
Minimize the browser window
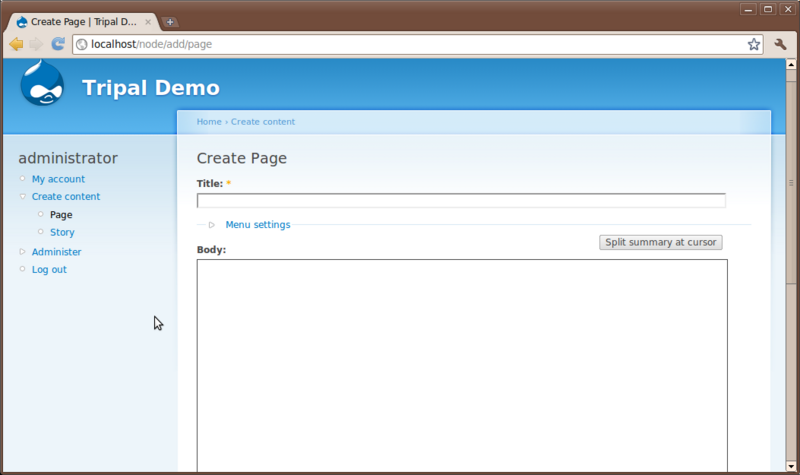pos(748,9)
